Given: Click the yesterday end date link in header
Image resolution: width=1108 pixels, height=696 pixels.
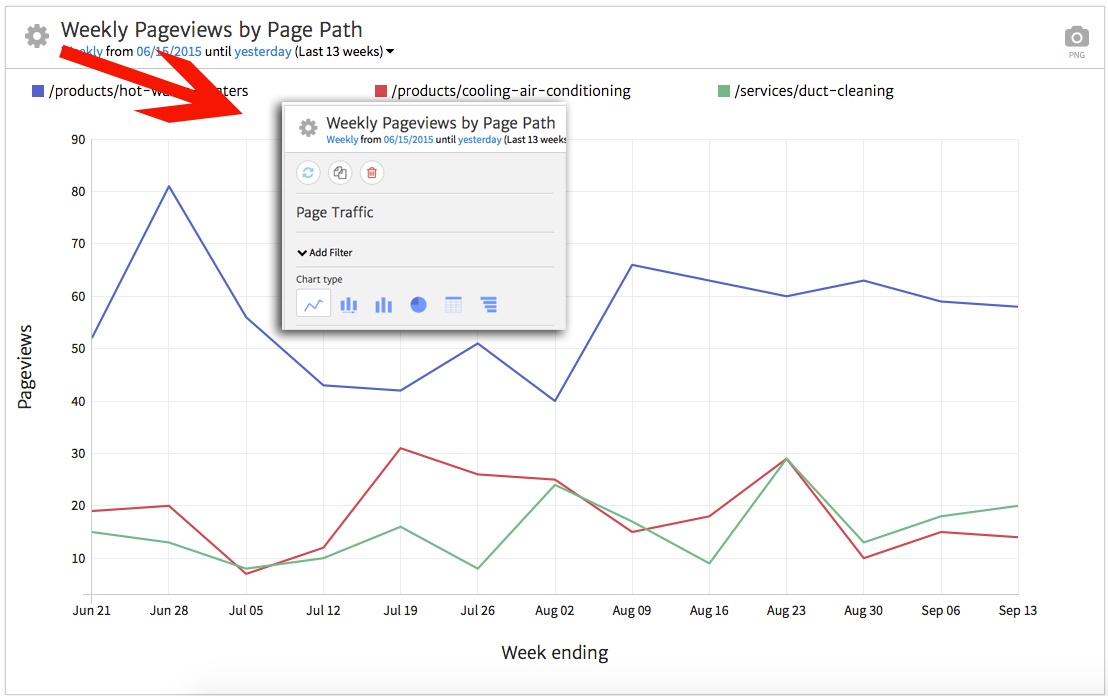Looking at the screenshot, I should (x=263, y=51).
